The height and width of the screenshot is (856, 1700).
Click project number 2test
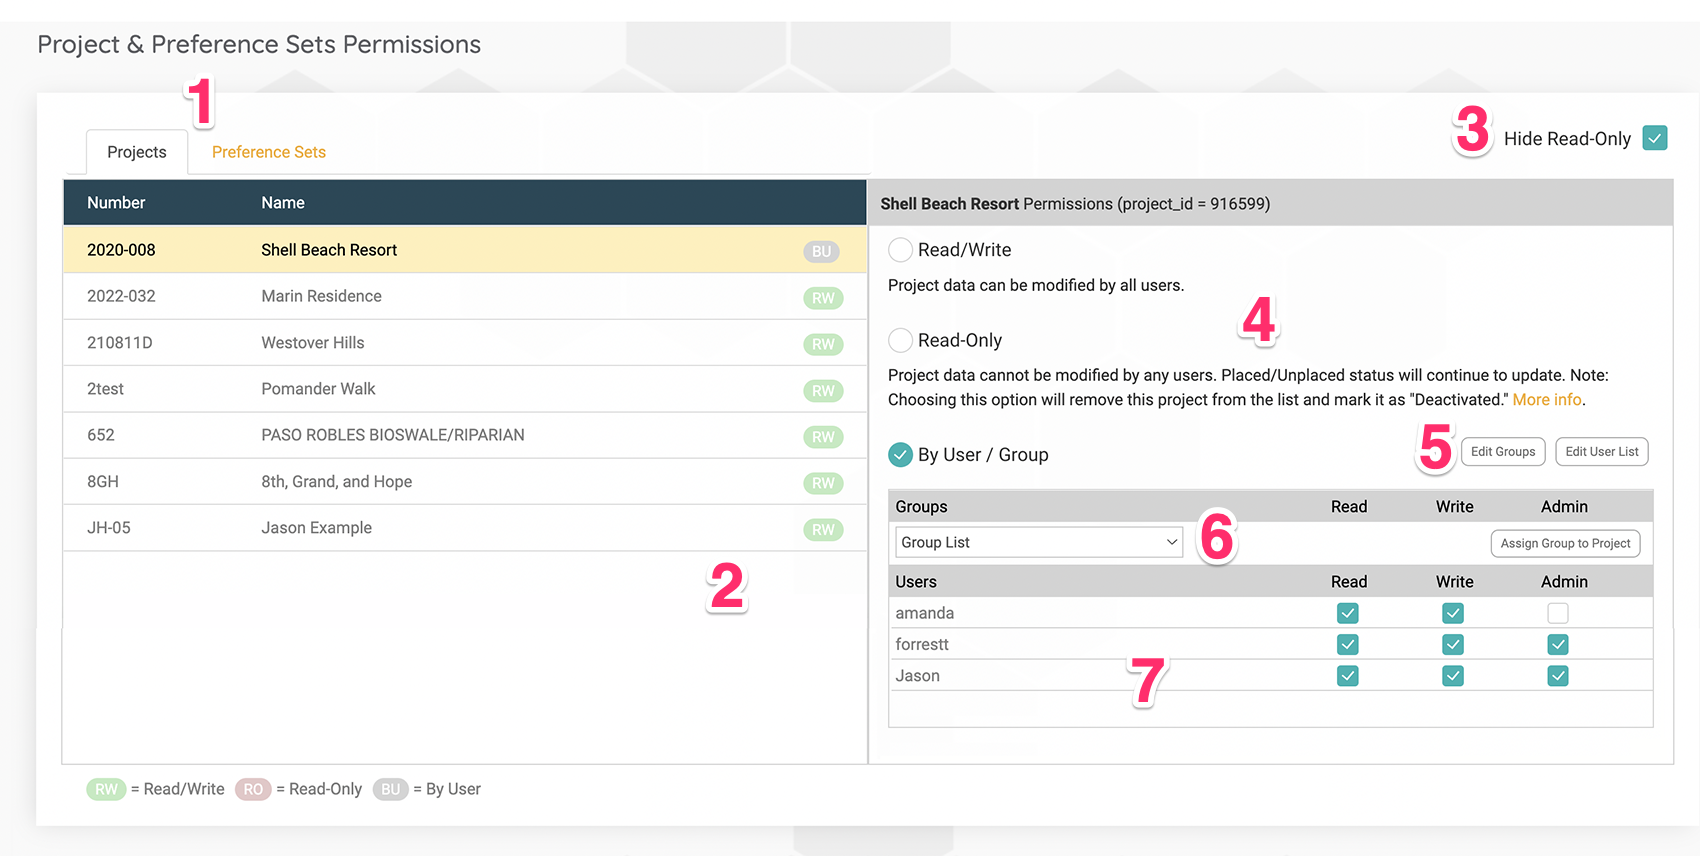105,389
